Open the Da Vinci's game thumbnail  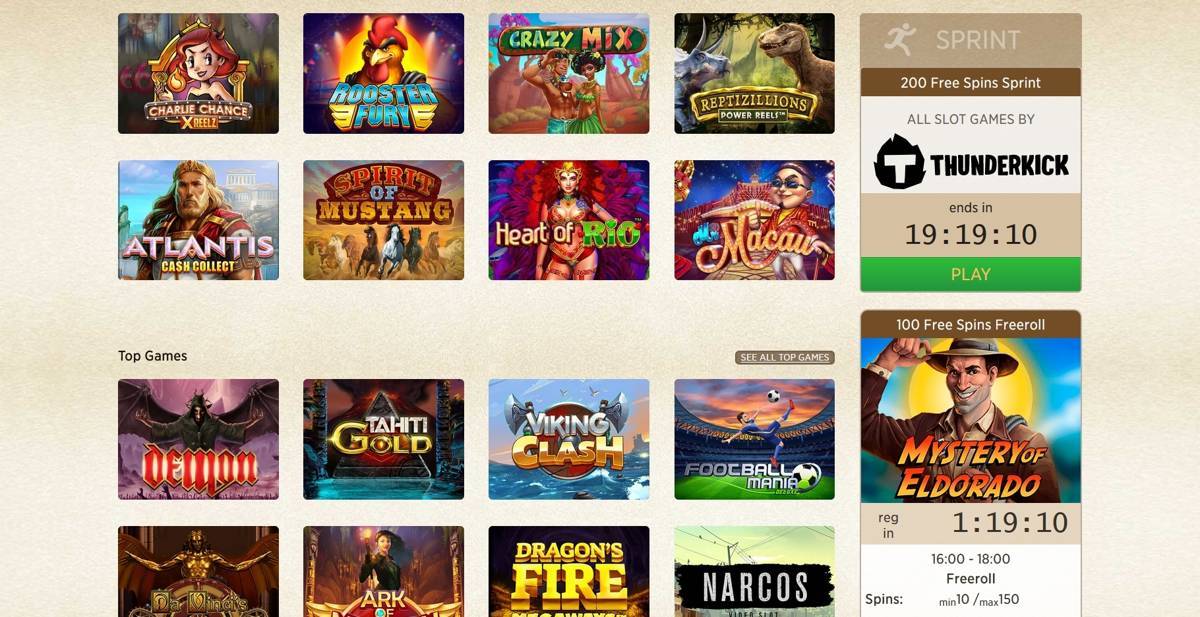coord(198,571)
